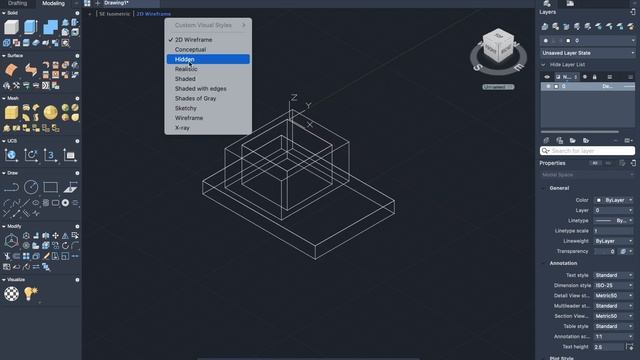Click the large gold mesh sphere icon
The height and width of the screenshot is (360, 640).
point(51,113)
